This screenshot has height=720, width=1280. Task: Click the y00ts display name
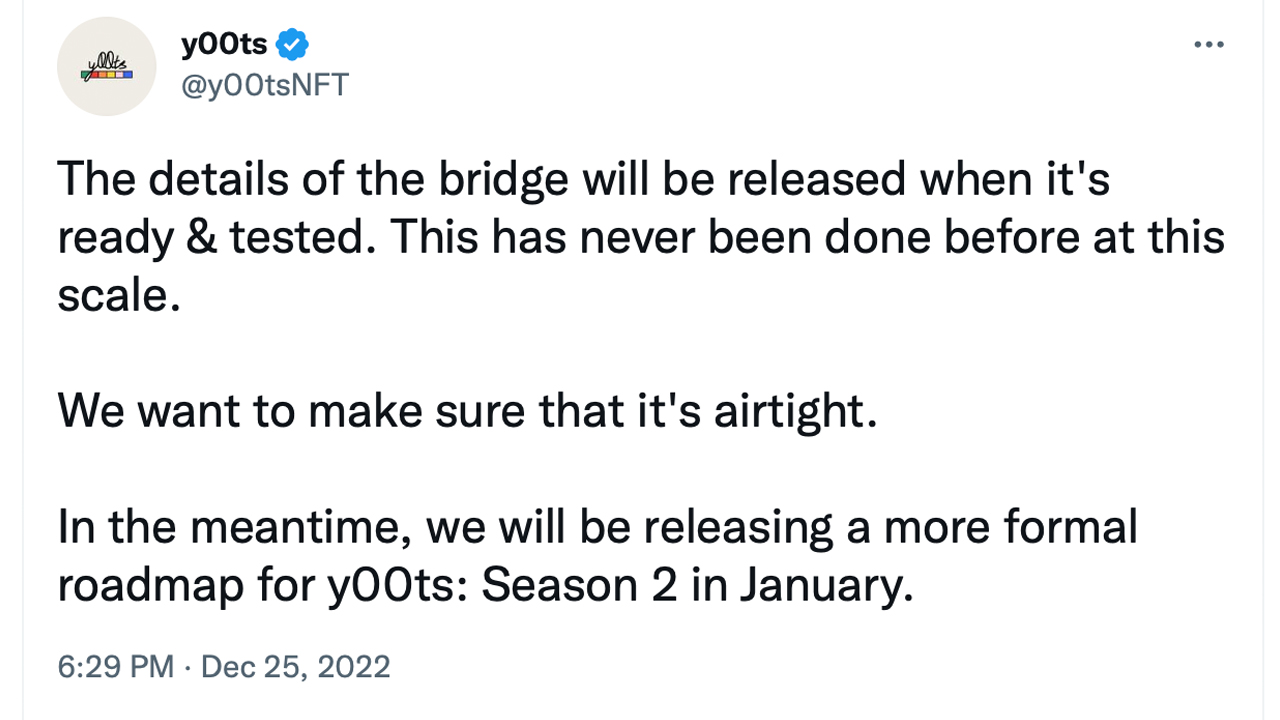click(x=224, y=44)
